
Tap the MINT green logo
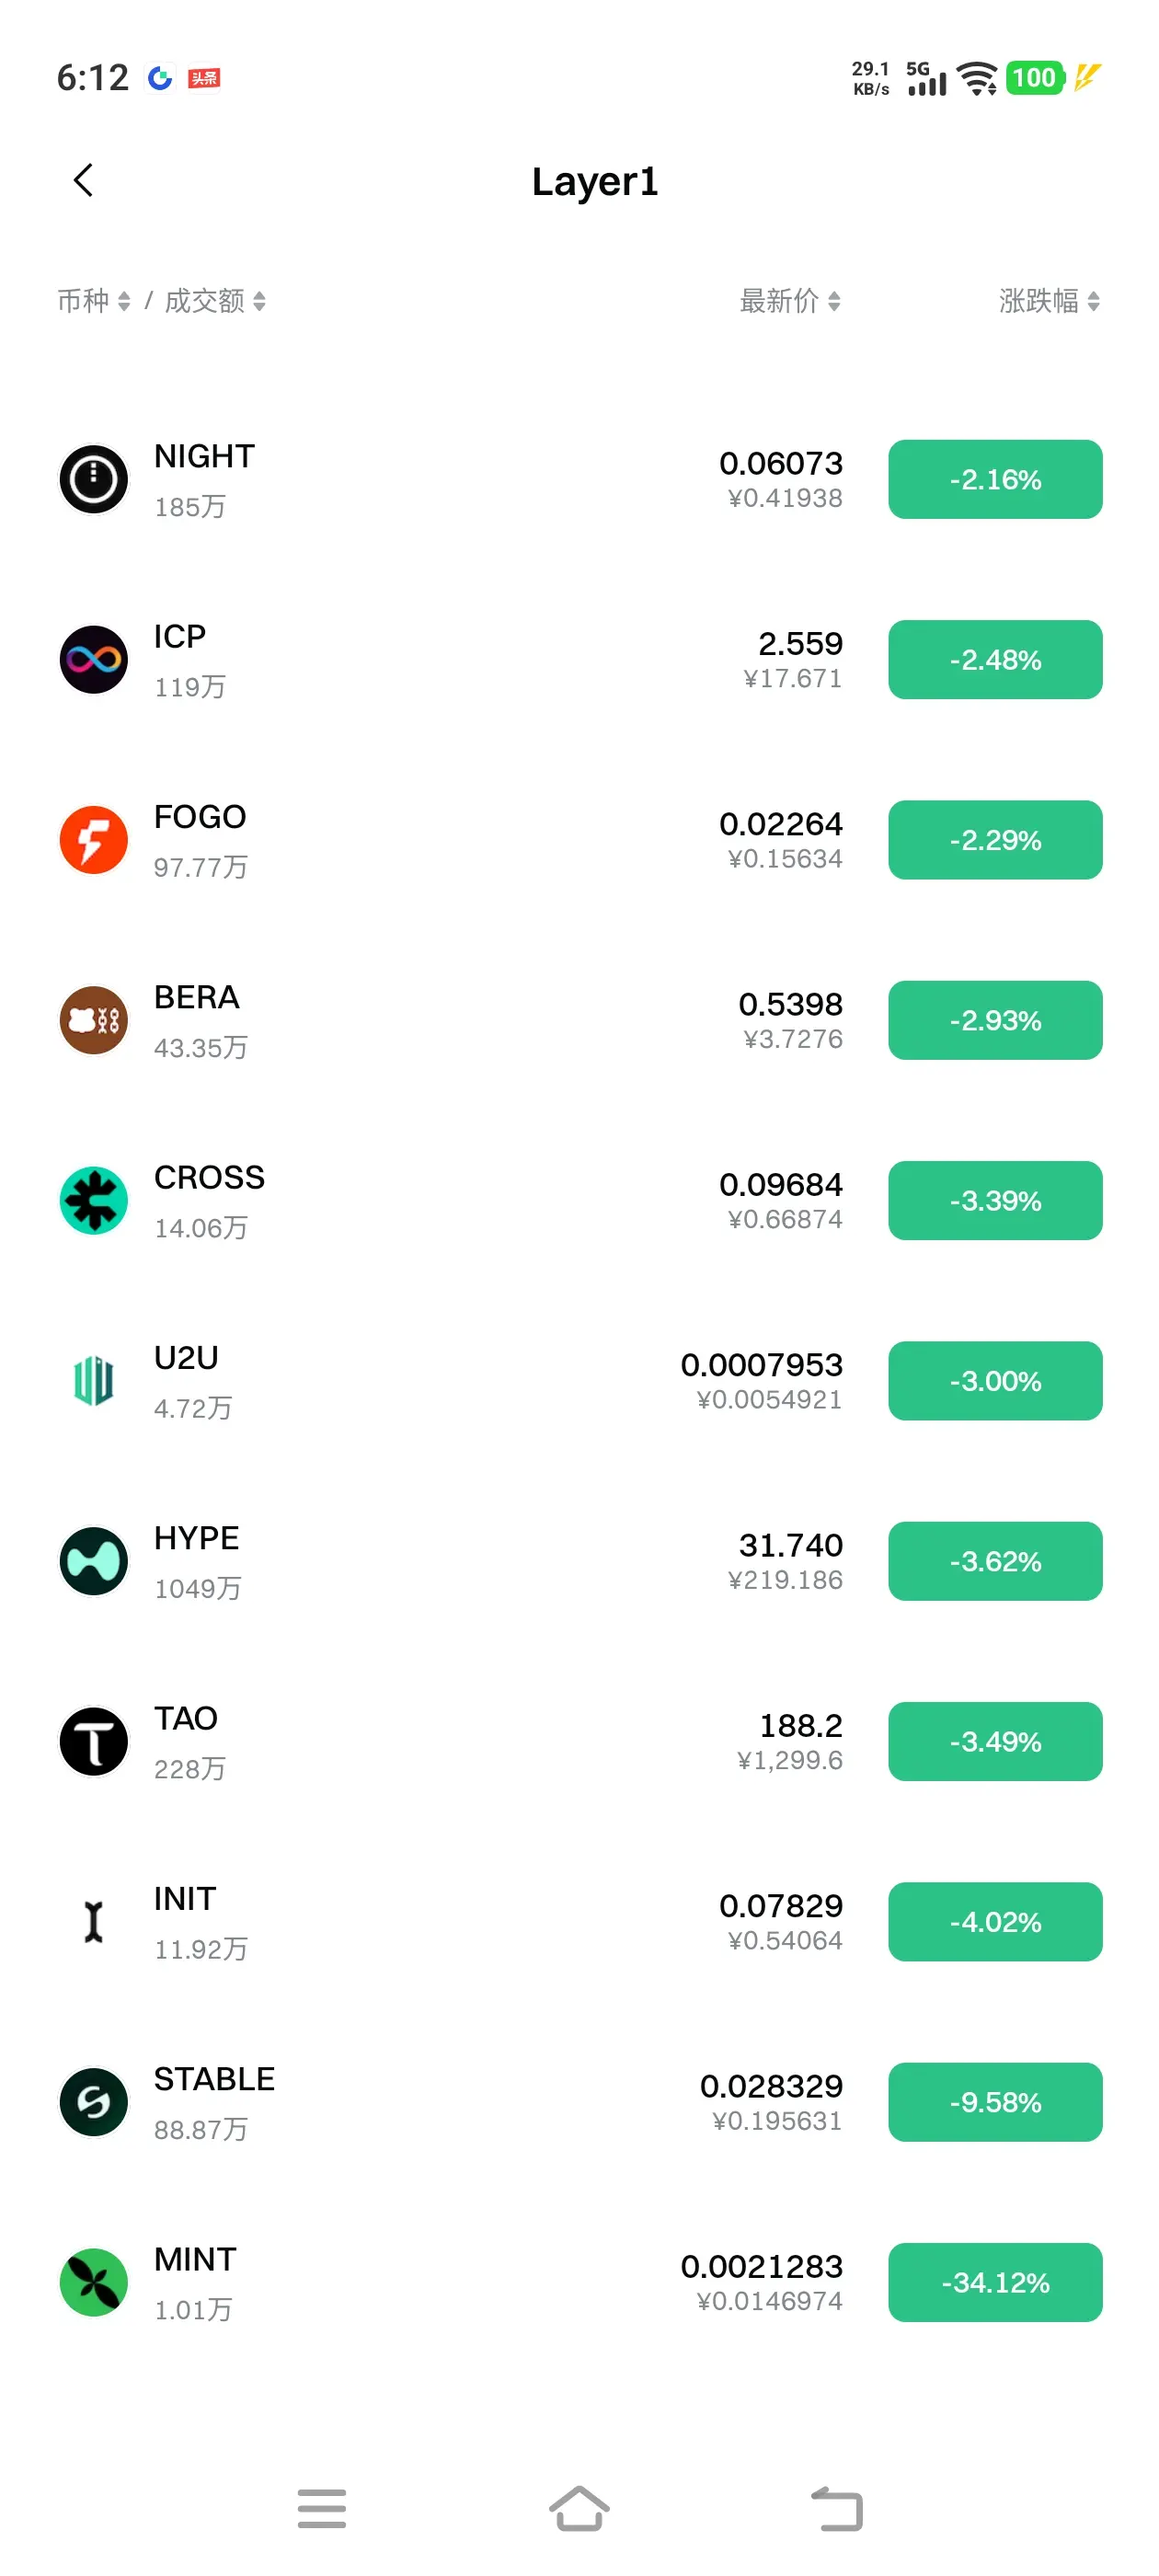[94, 2282]
